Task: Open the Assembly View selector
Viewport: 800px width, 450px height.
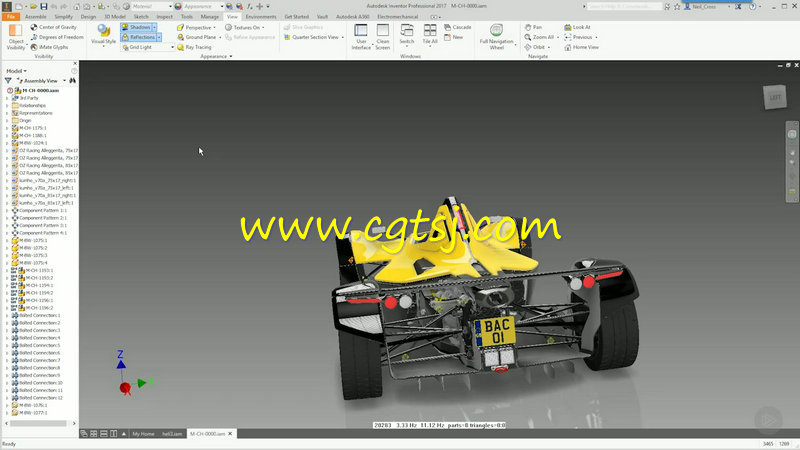Action: (42, 81)
